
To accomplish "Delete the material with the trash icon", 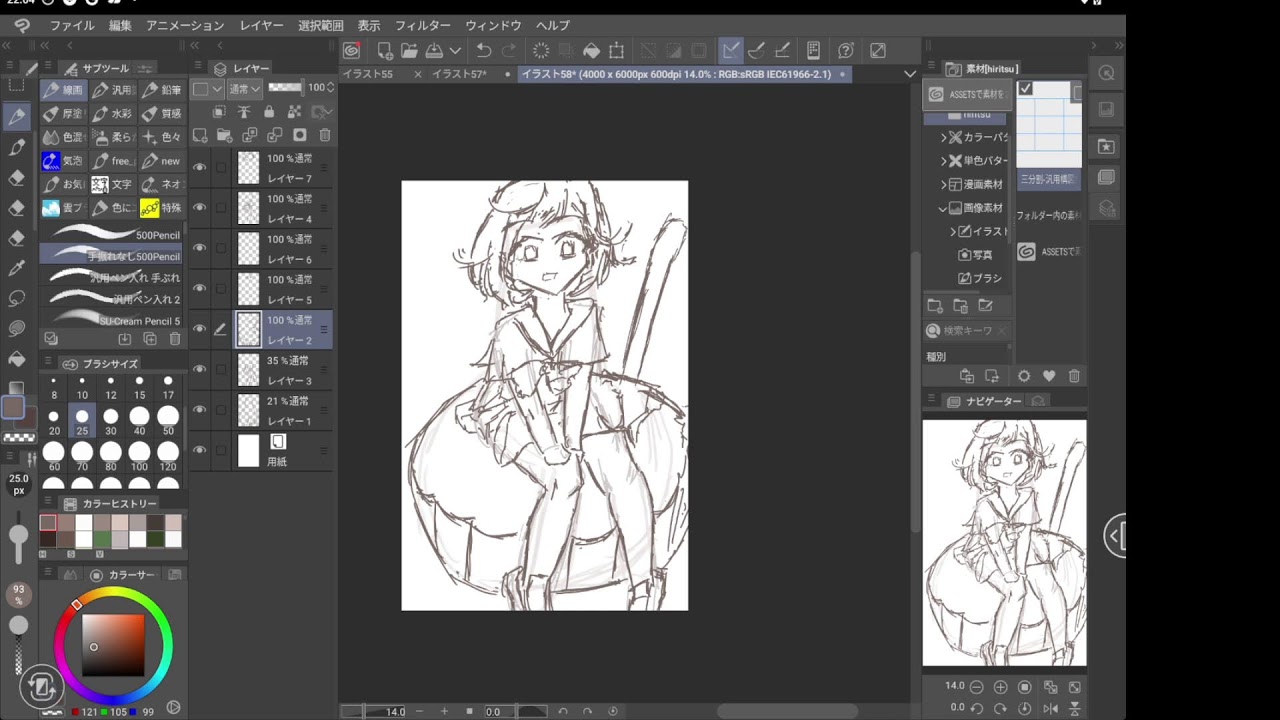I will [1074, 376].
